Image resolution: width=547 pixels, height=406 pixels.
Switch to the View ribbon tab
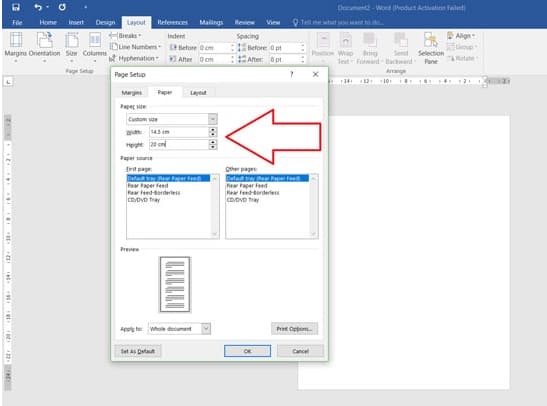(273, 22)
